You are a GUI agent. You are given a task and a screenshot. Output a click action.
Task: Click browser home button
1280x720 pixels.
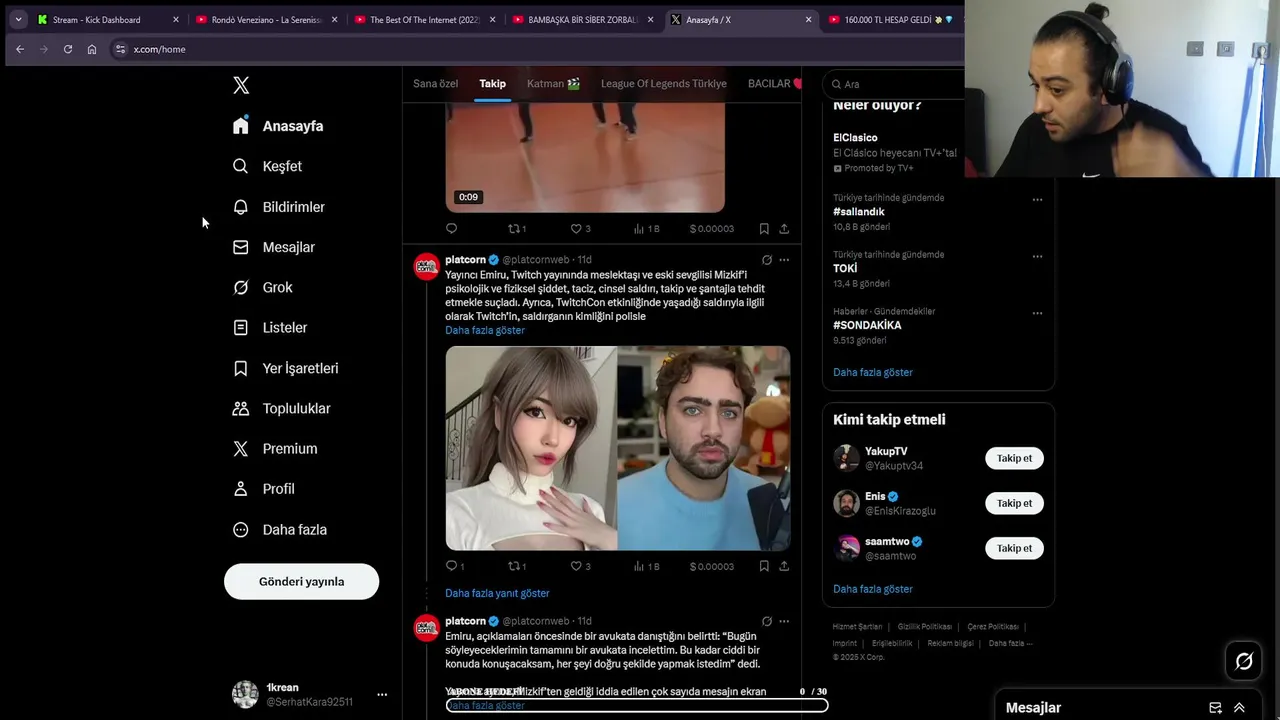[x=92, y=49]
